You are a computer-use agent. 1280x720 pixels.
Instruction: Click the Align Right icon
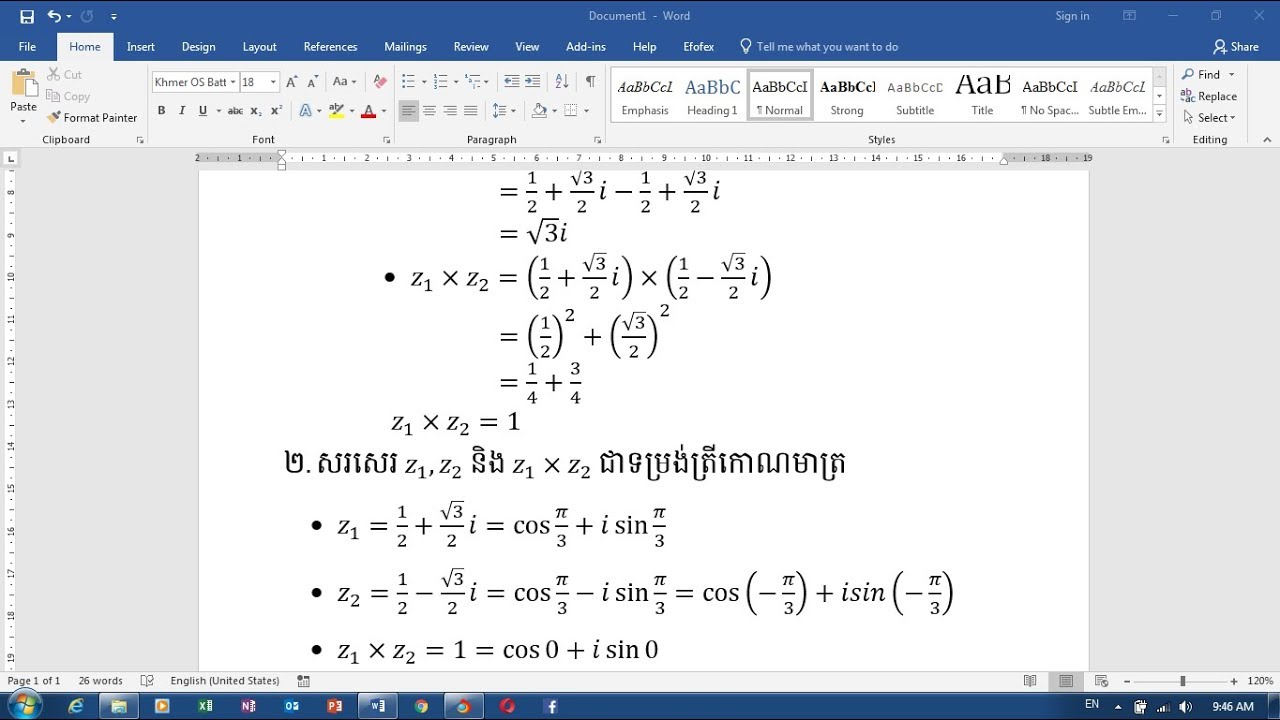tap(450, 111)
